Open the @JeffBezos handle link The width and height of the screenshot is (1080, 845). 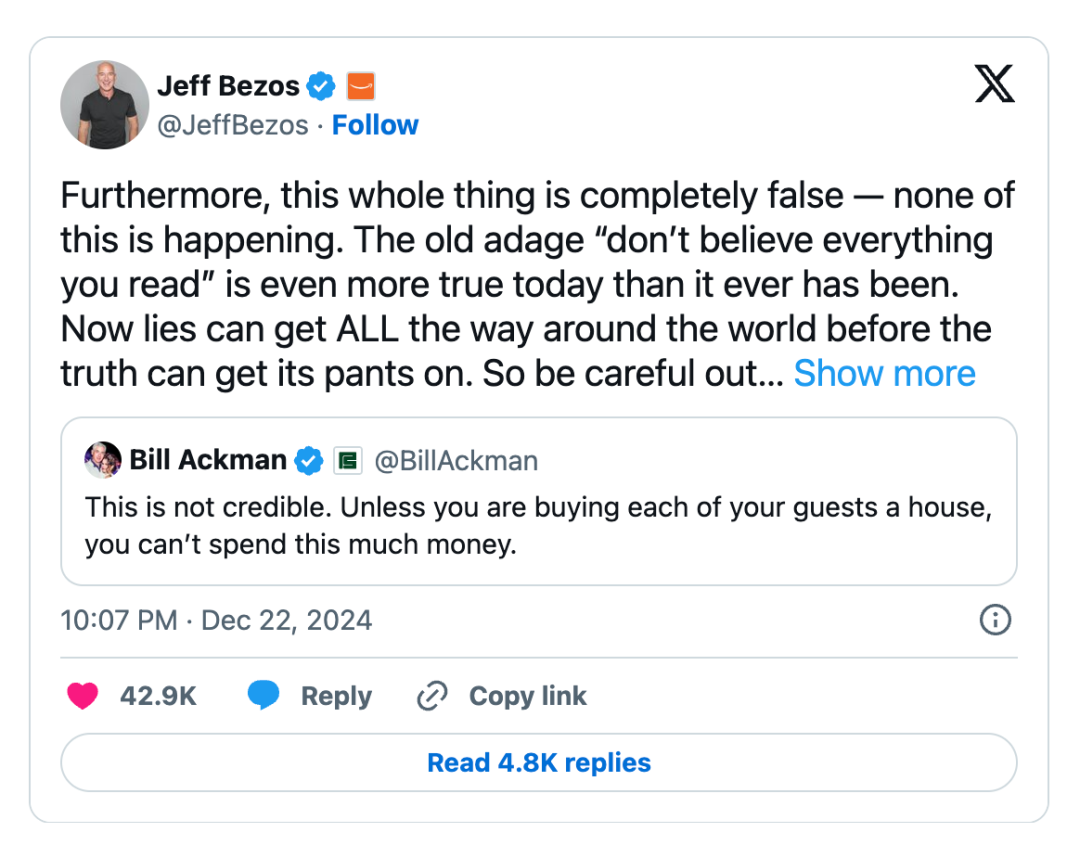coord(232,125)
